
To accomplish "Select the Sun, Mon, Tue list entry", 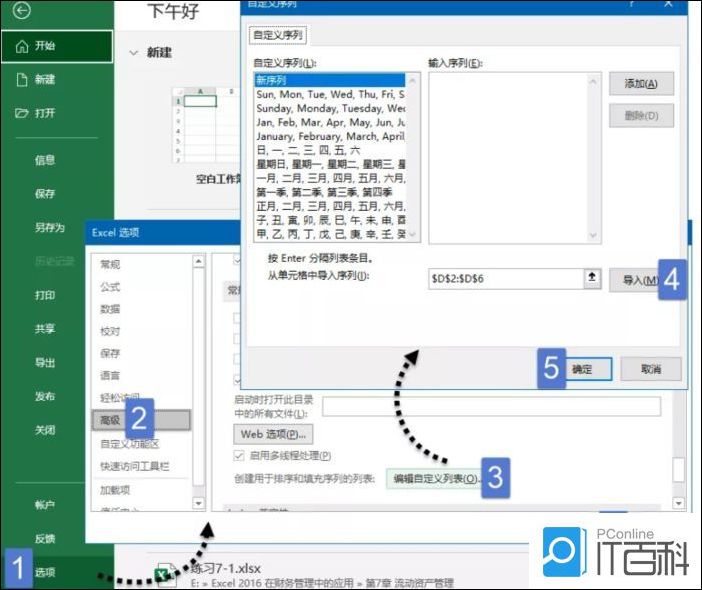I will coord(330,94).
